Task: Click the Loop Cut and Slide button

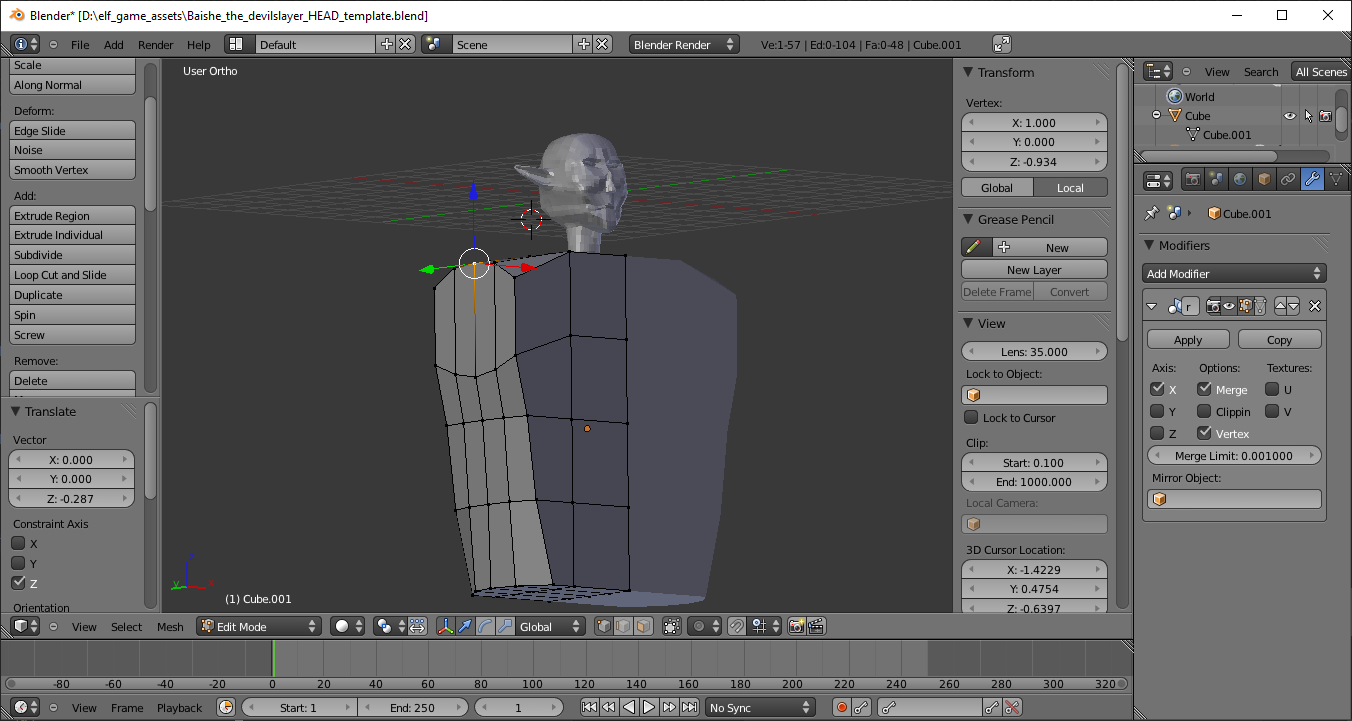Action: pyautogui.click(x=72, y=275)
